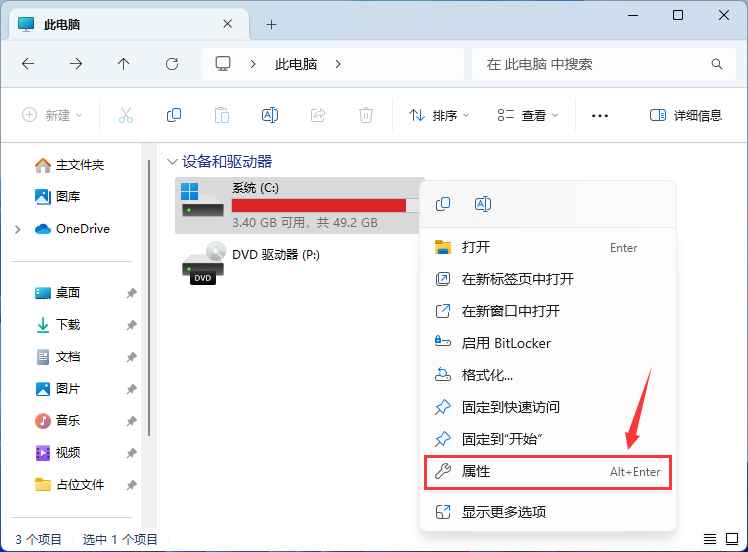Click the pin icon next to 图片

click(132, 389)
